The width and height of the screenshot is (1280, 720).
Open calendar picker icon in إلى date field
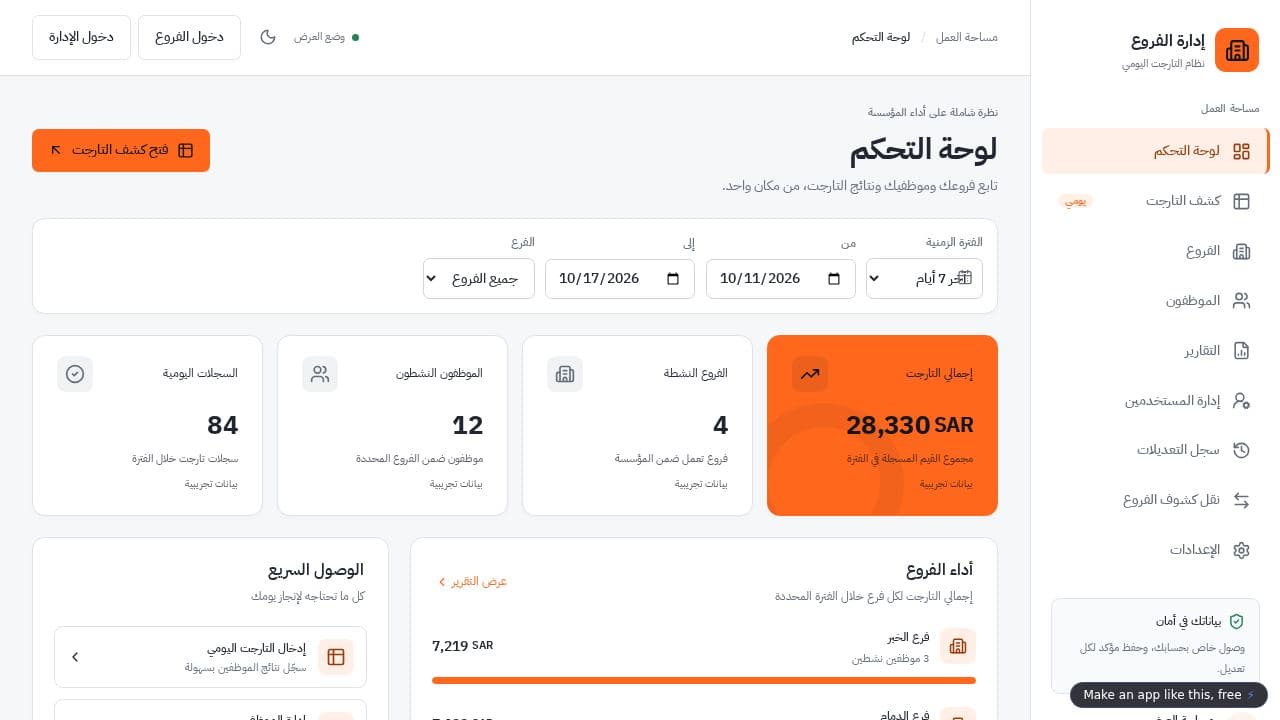[x=673, y=278]
